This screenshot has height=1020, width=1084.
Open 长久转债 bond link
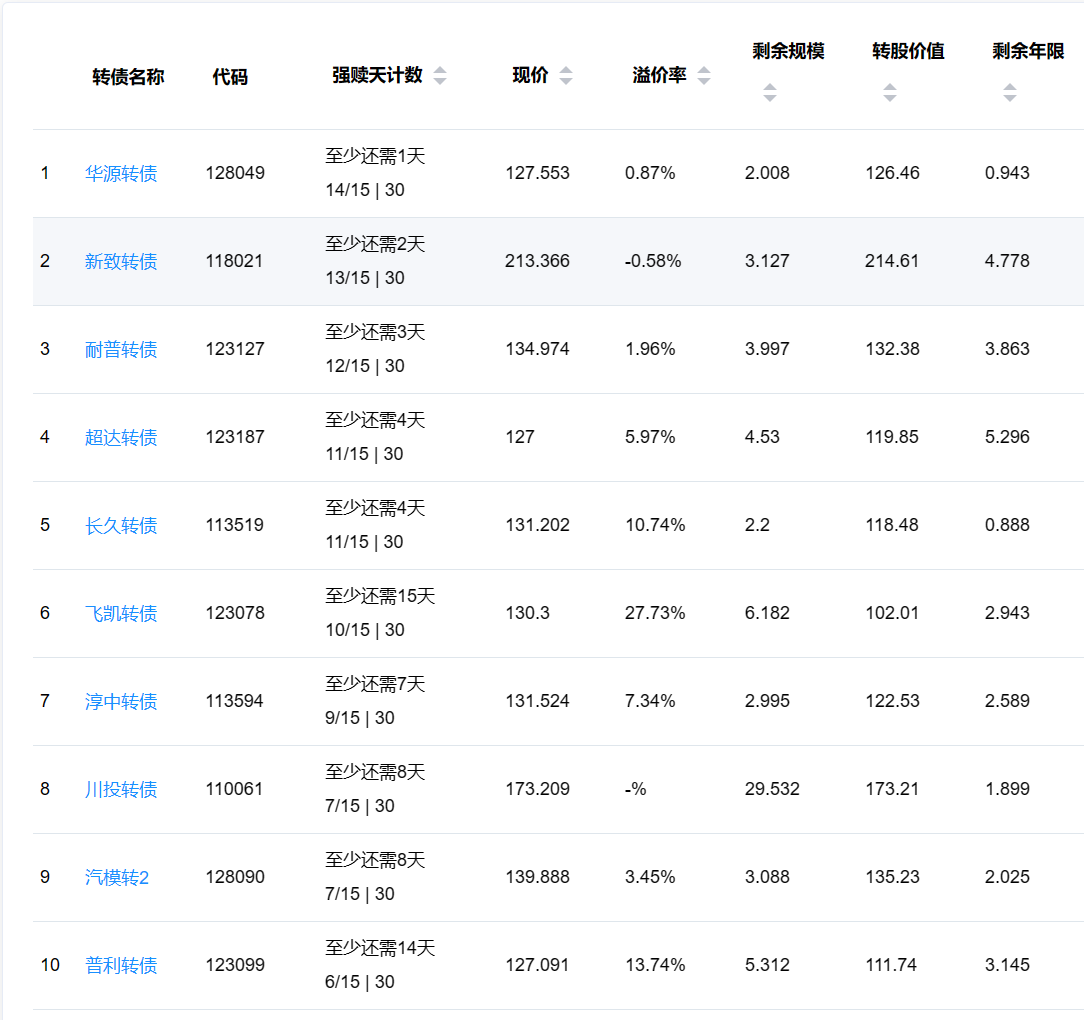pos(121,526)
